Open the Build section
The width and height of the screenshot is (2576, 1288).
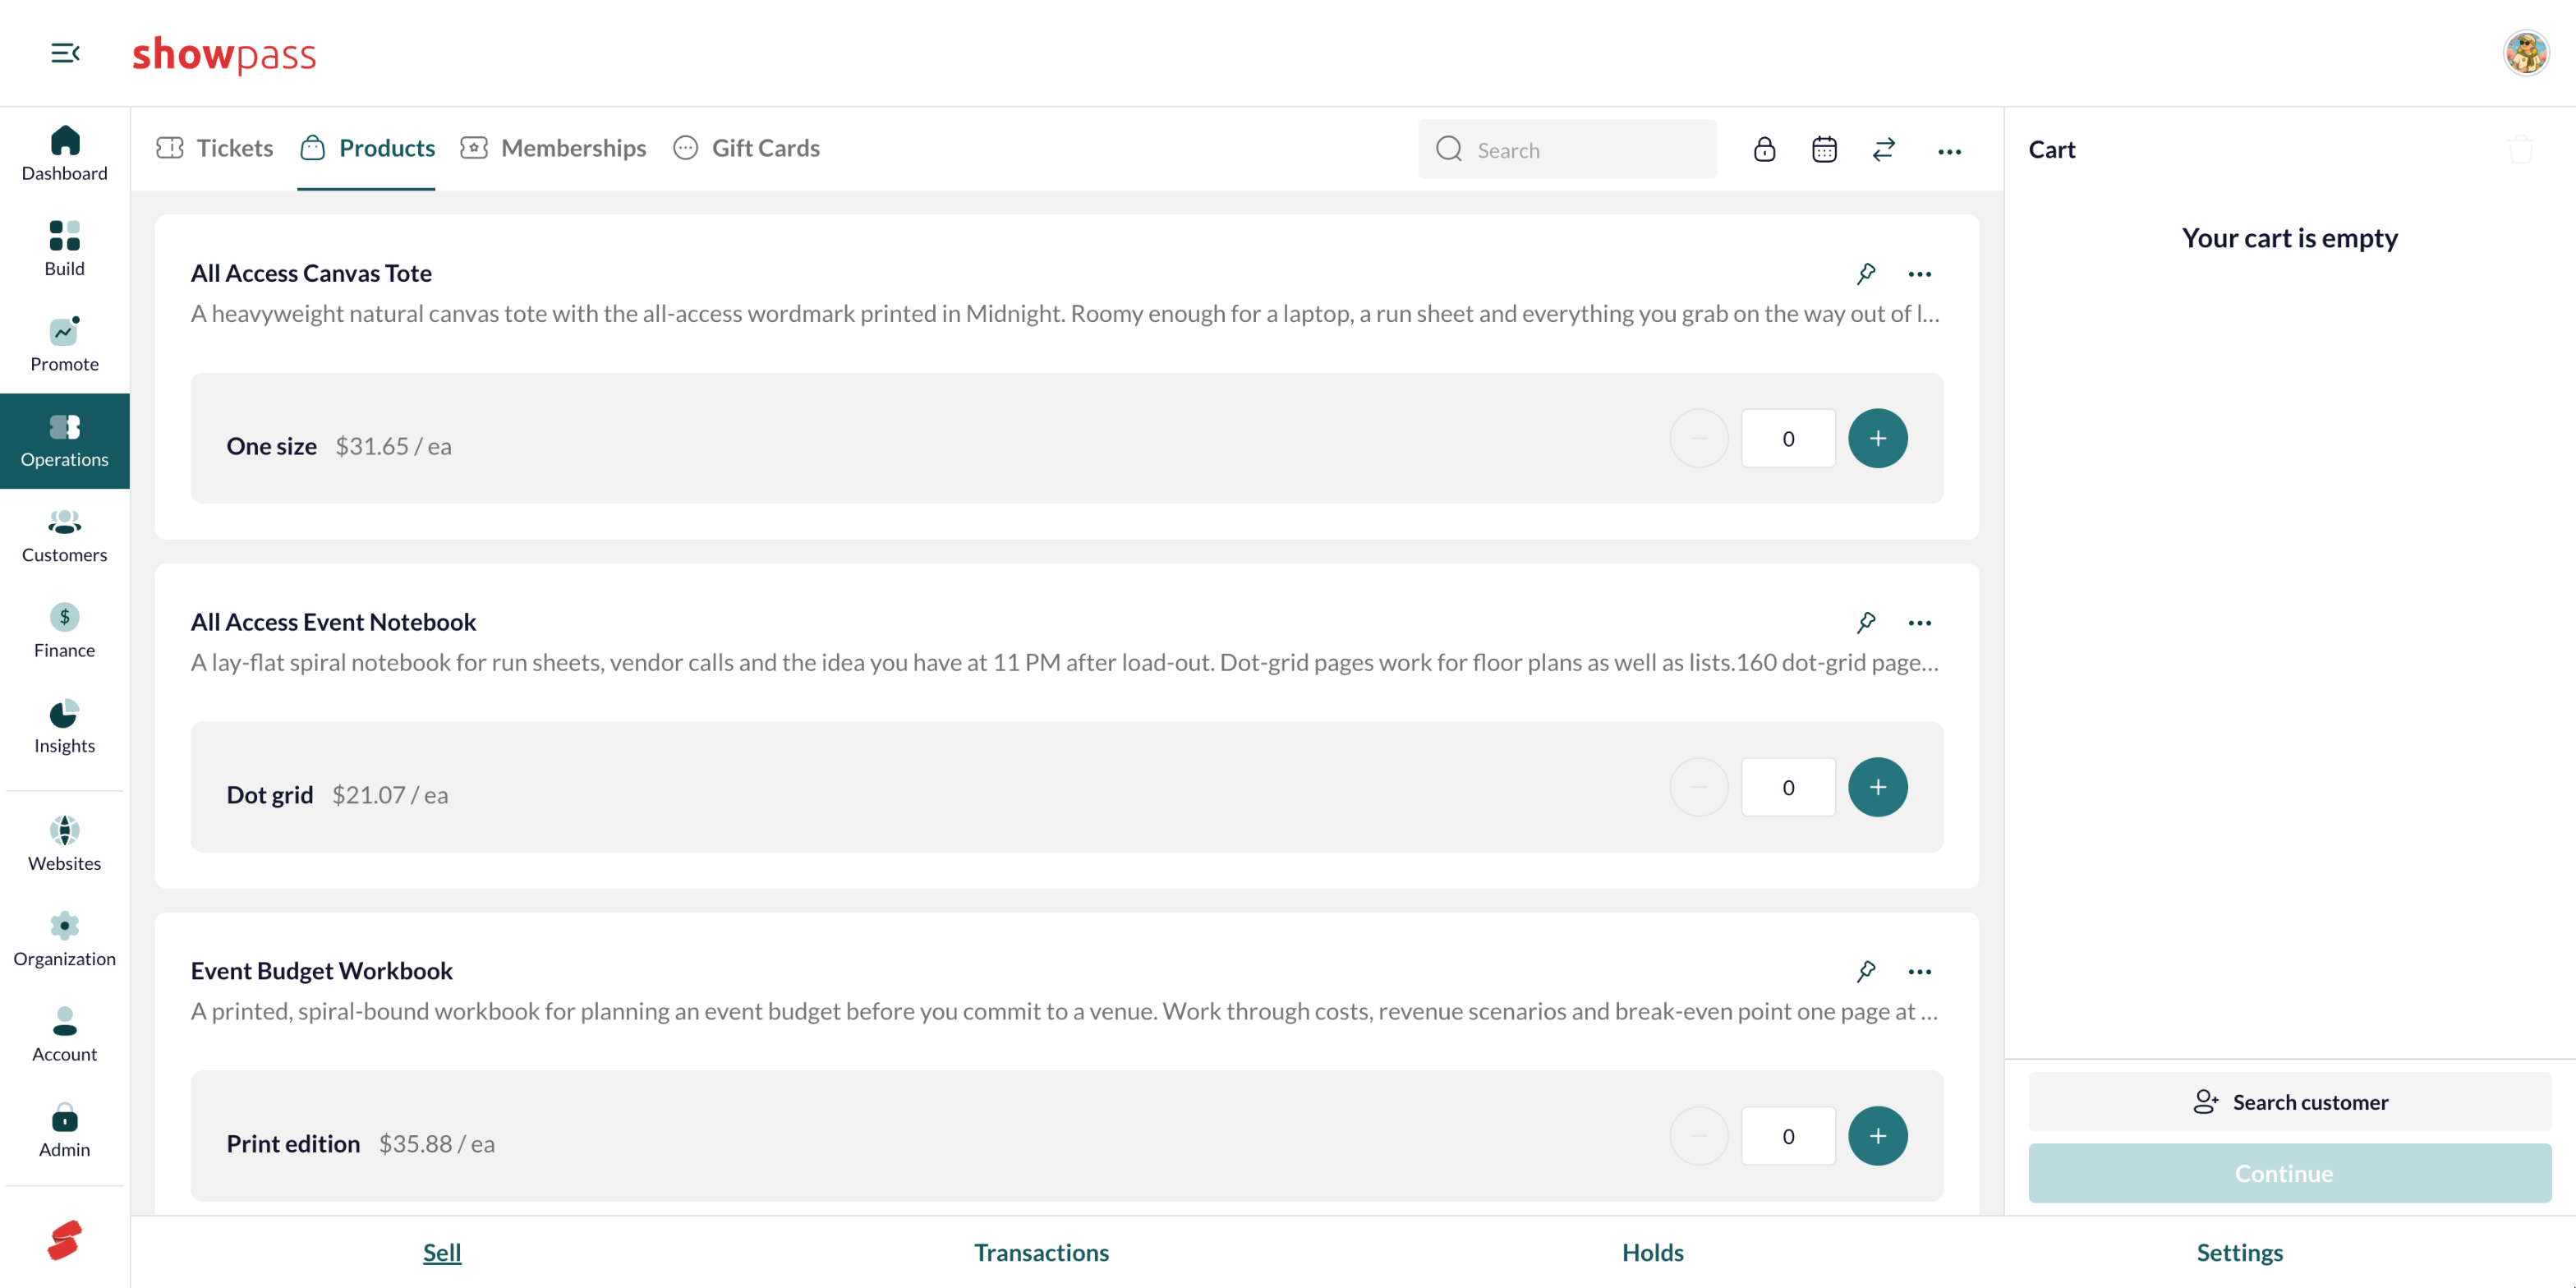pyautogui.click(x=65, y=249)
